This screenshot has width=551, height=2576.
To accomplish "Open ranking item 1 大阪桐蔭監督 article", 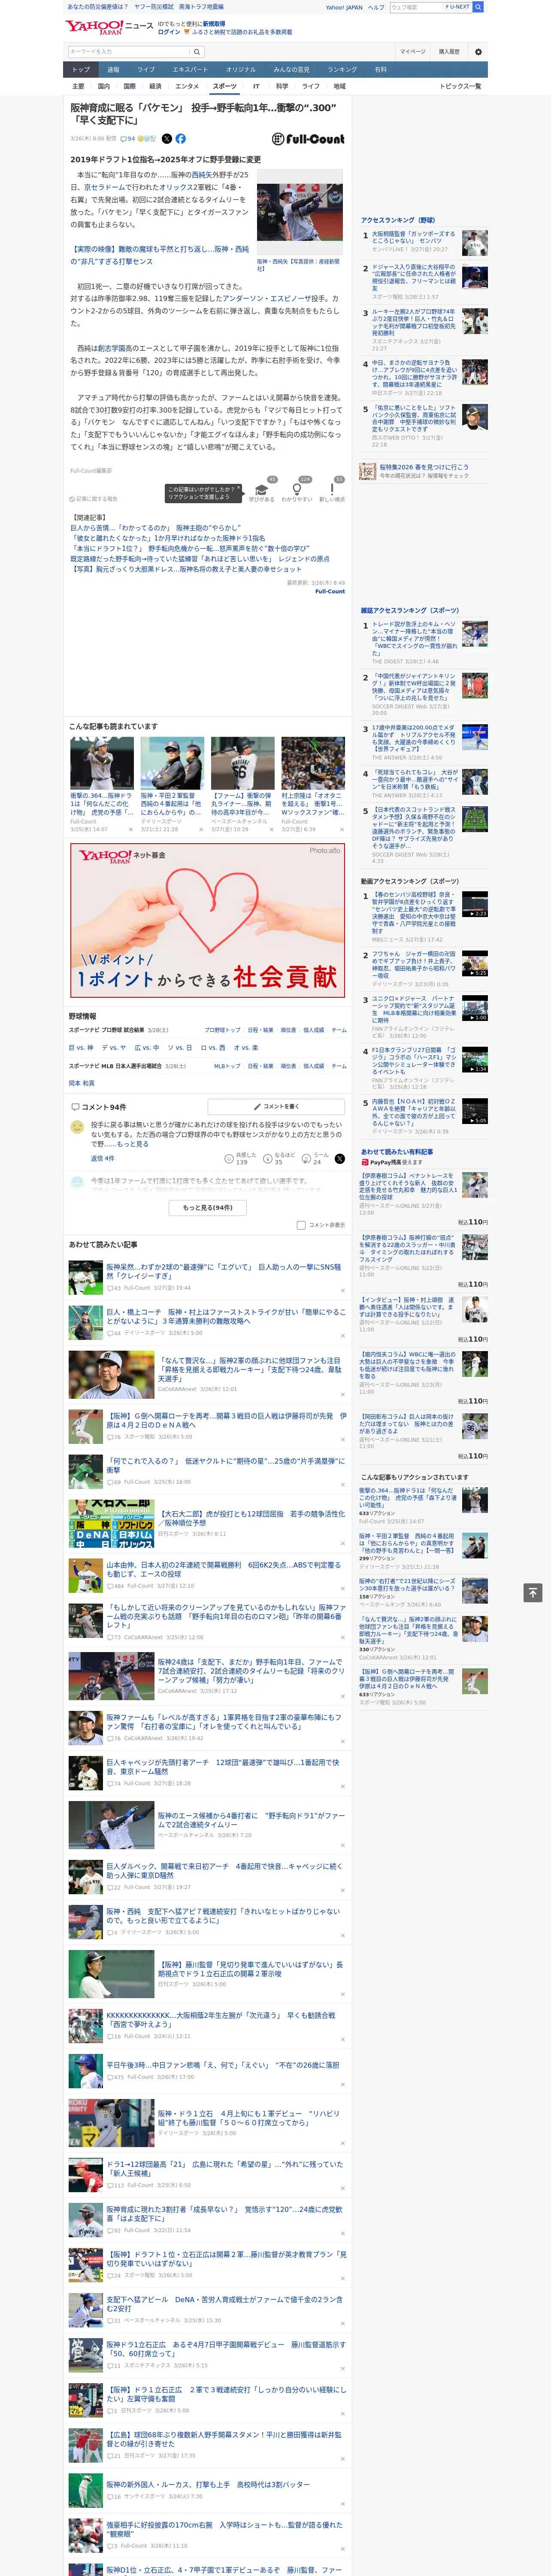I will [x=414, y=238].
